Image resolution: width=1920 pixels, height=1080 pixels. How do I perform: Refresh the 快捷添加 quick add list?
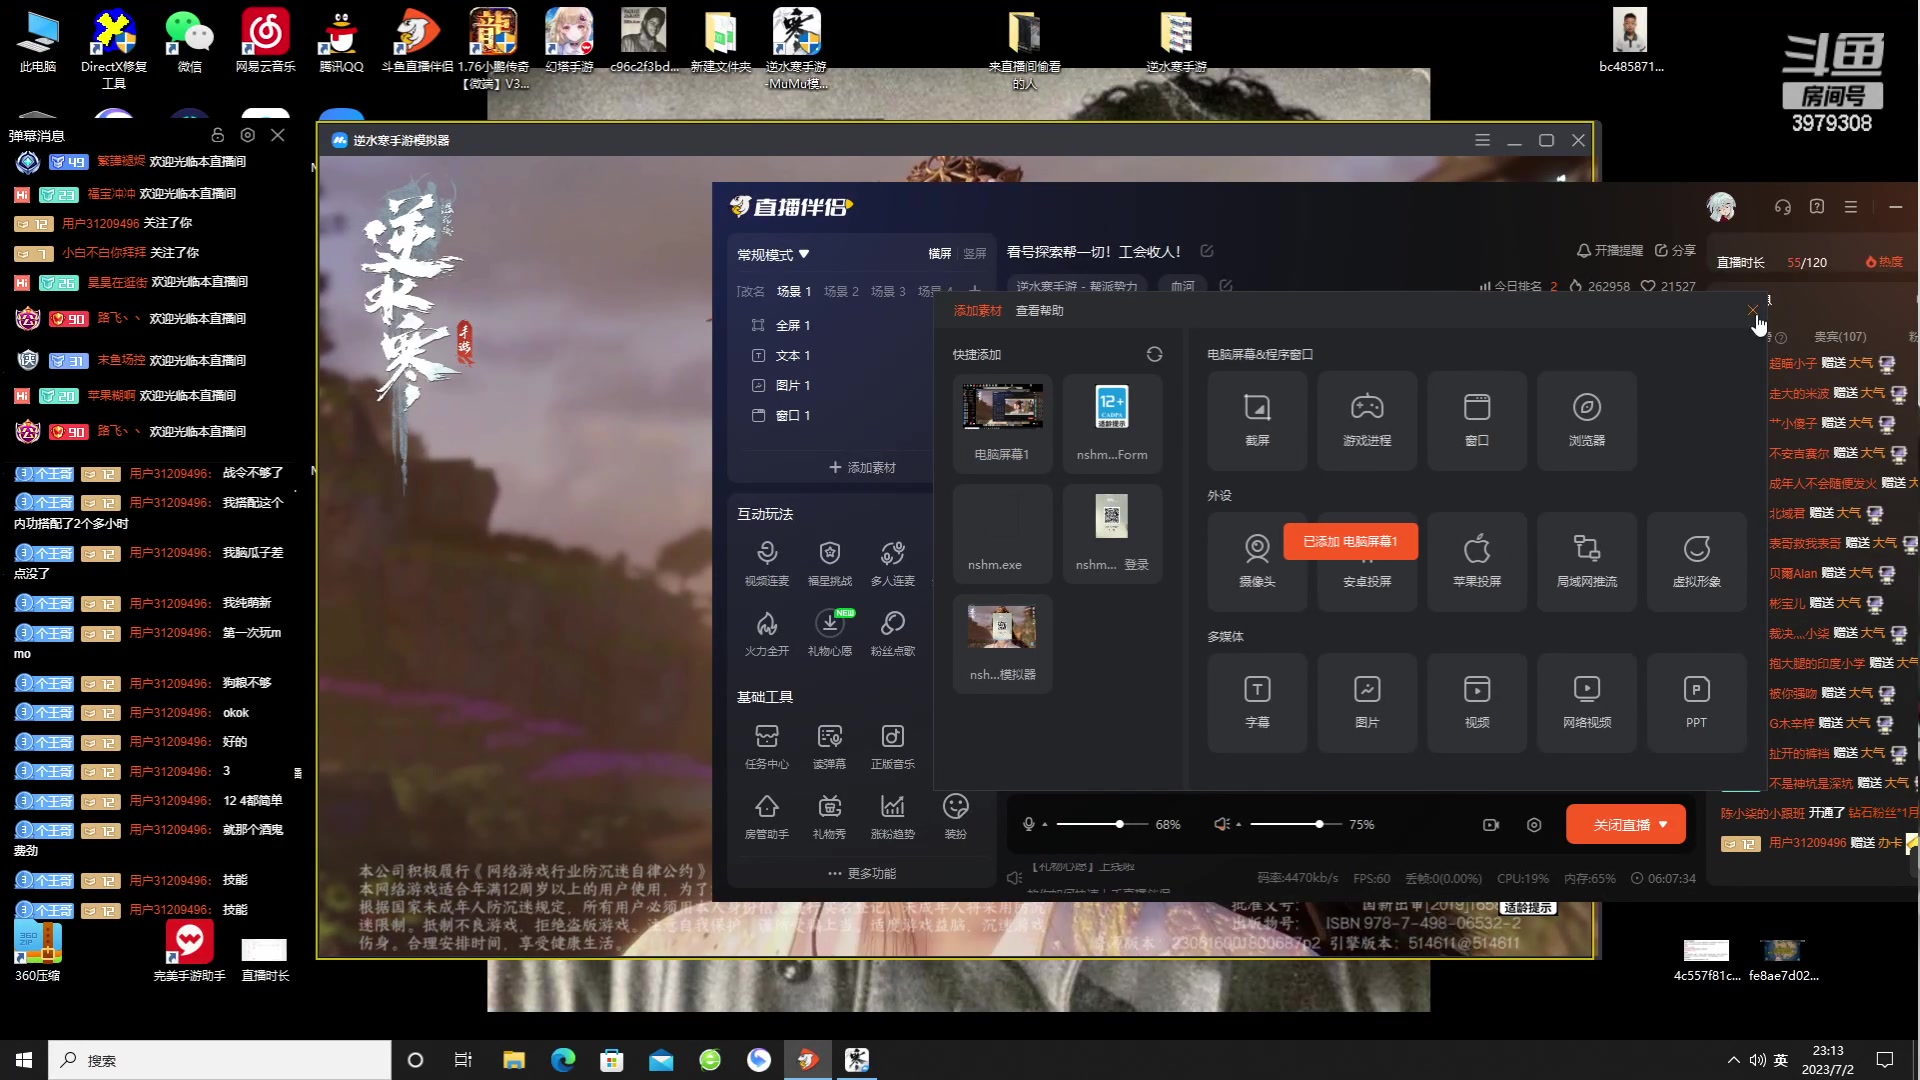(x=1154, y=355)
